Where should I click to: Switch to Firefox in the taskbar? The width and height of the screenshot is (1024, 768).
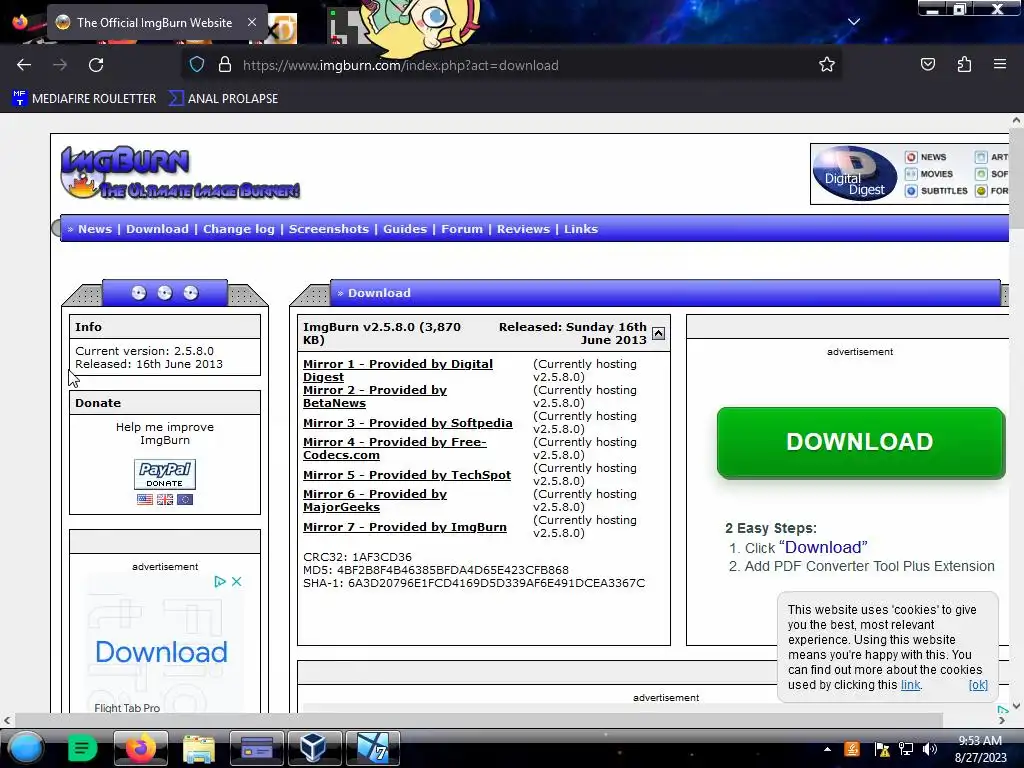140,748
